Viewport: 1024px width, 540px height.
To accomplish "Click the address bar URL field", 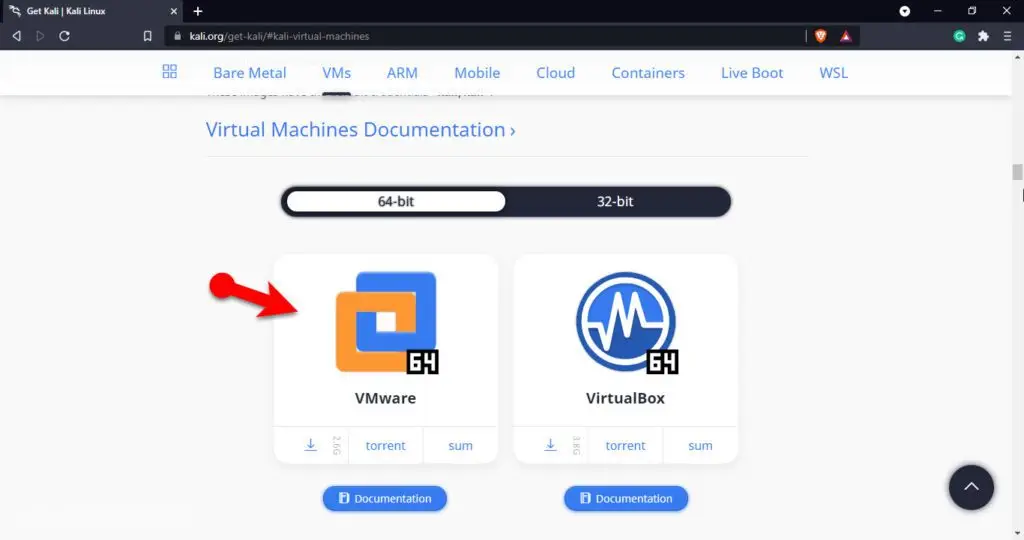I will click(480, 36).
